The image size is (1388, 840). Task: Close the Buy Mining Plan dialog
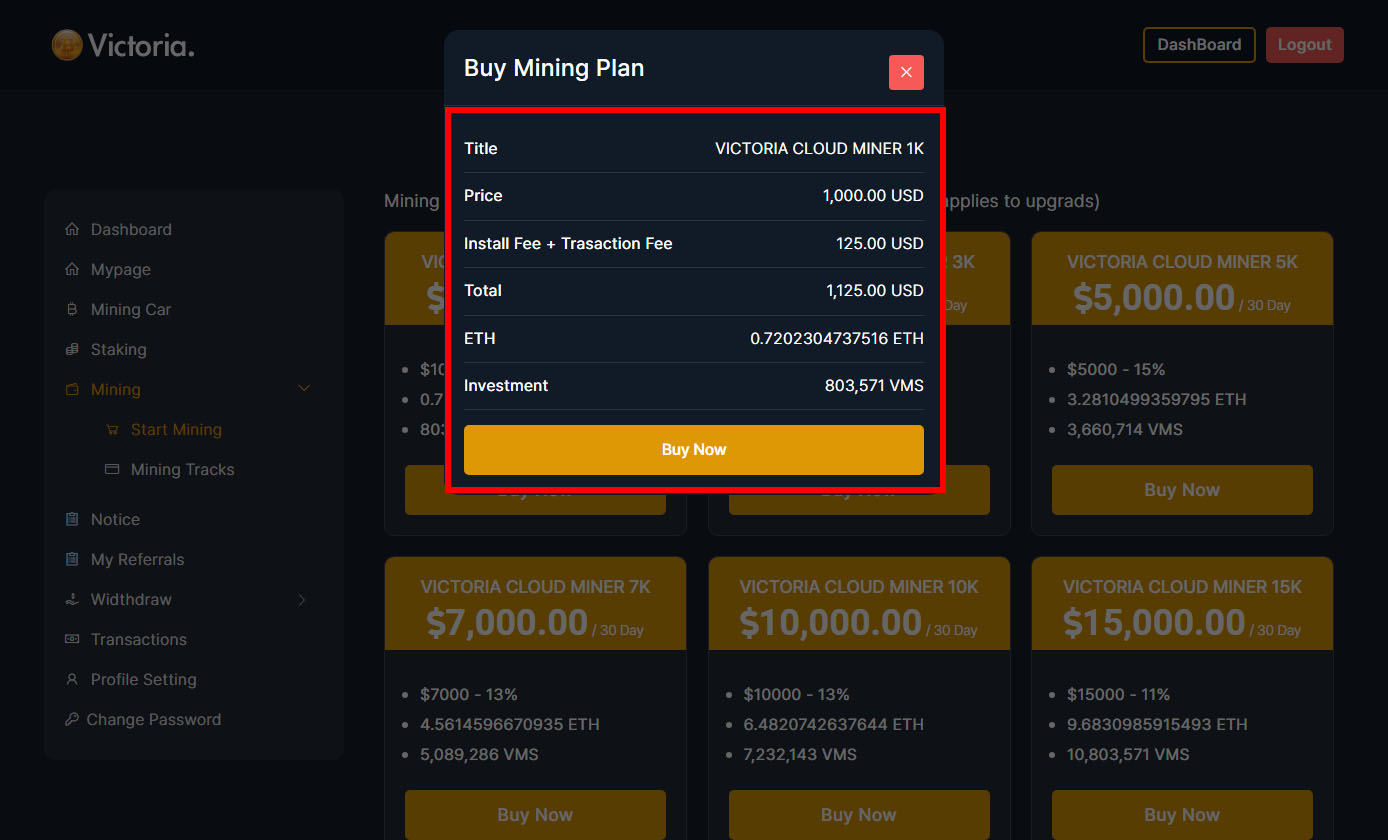coord(906,72)
